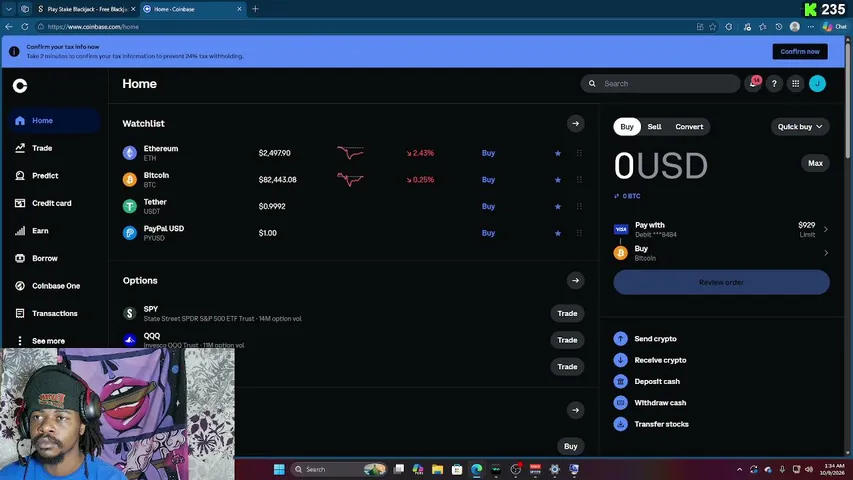This screenshot has width=853, height=480.
Task: Click Transfer stocks
Action: pos(651,424)
